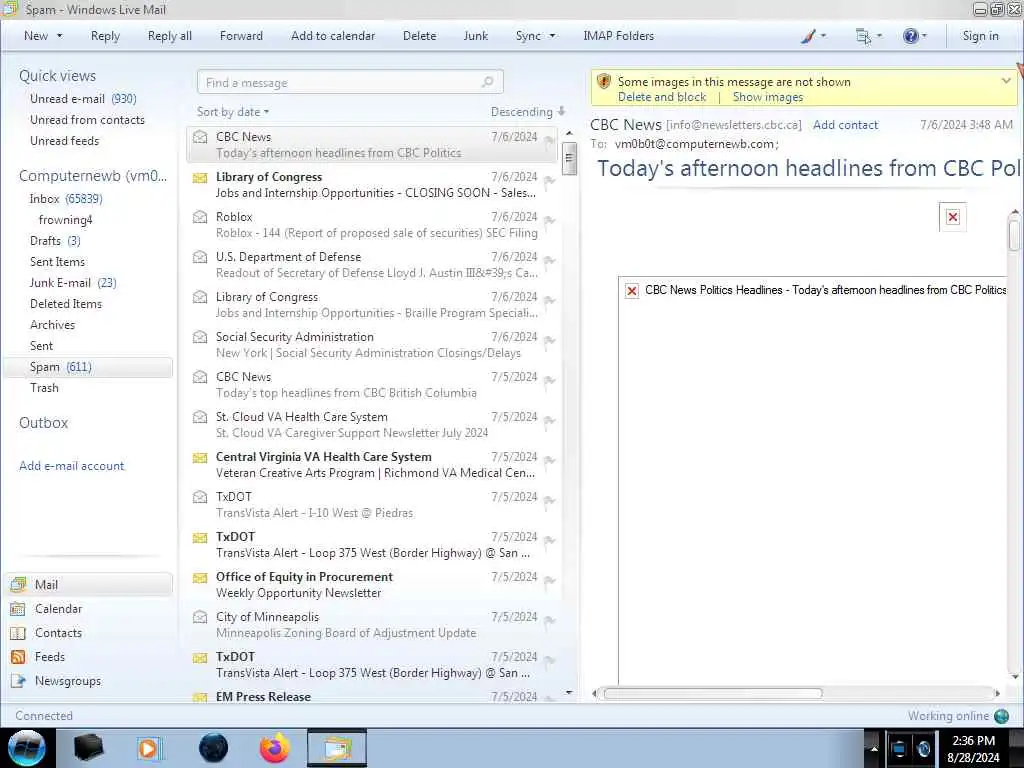Click envelope icon of City of Minneapolis message
Image resolution: width=1024 pixels, height=768 pixels.
point(200,617)
